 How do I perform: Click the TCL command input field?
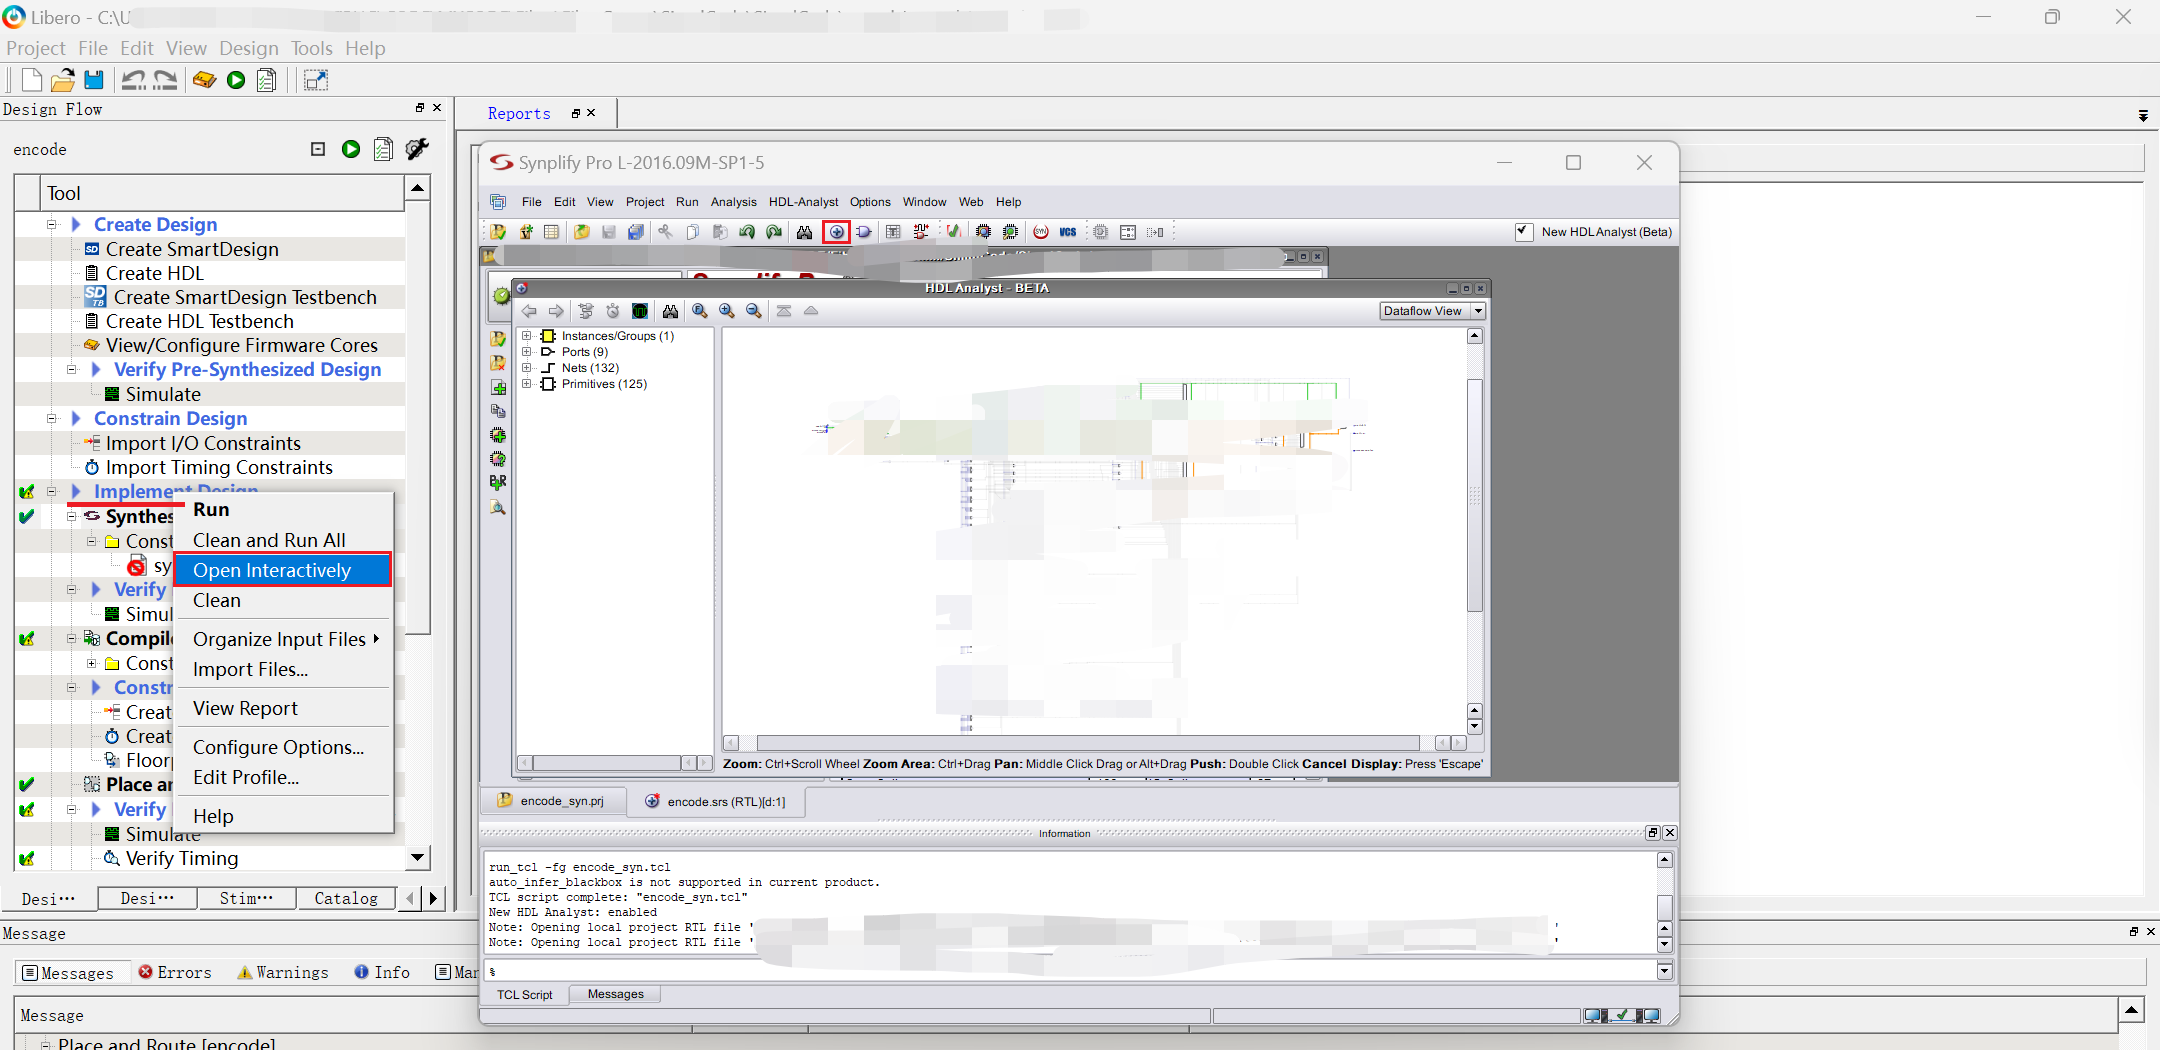tap(1070, 971)
